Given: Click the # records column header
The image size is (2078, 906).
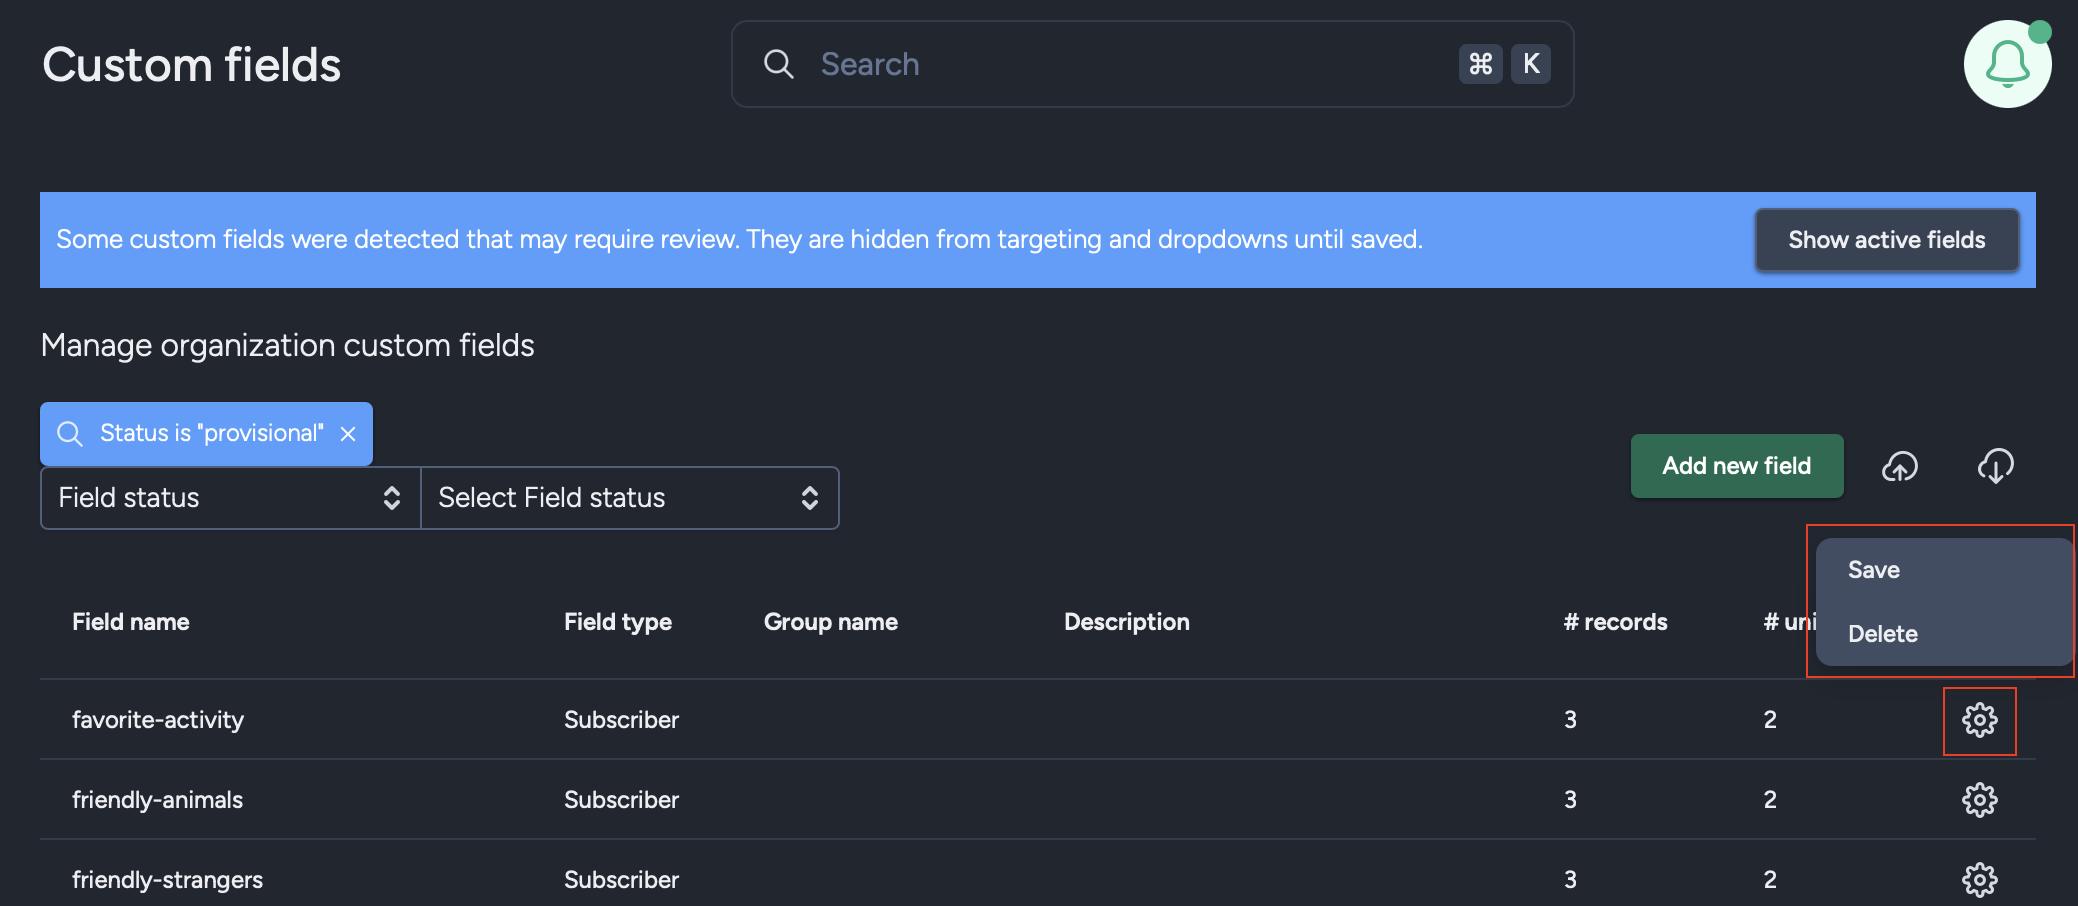Looking at the screenshot, I should 1616,622.
